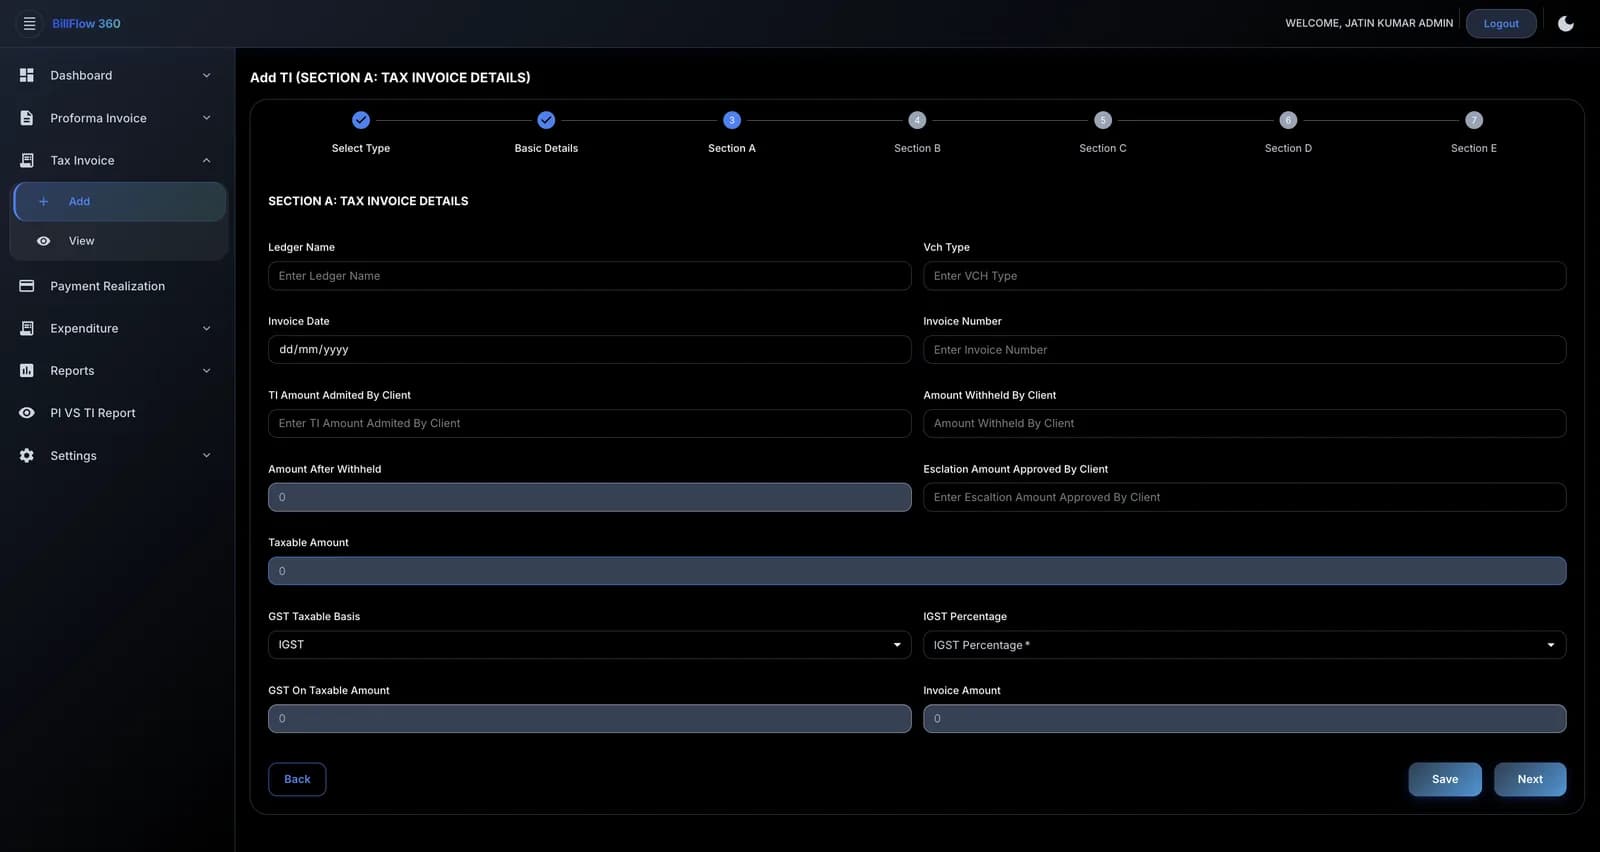This screenshot has height=852, width=1600.
Task: Click the Logout button
Action: pyautogui.click(x=1501, y=23)
